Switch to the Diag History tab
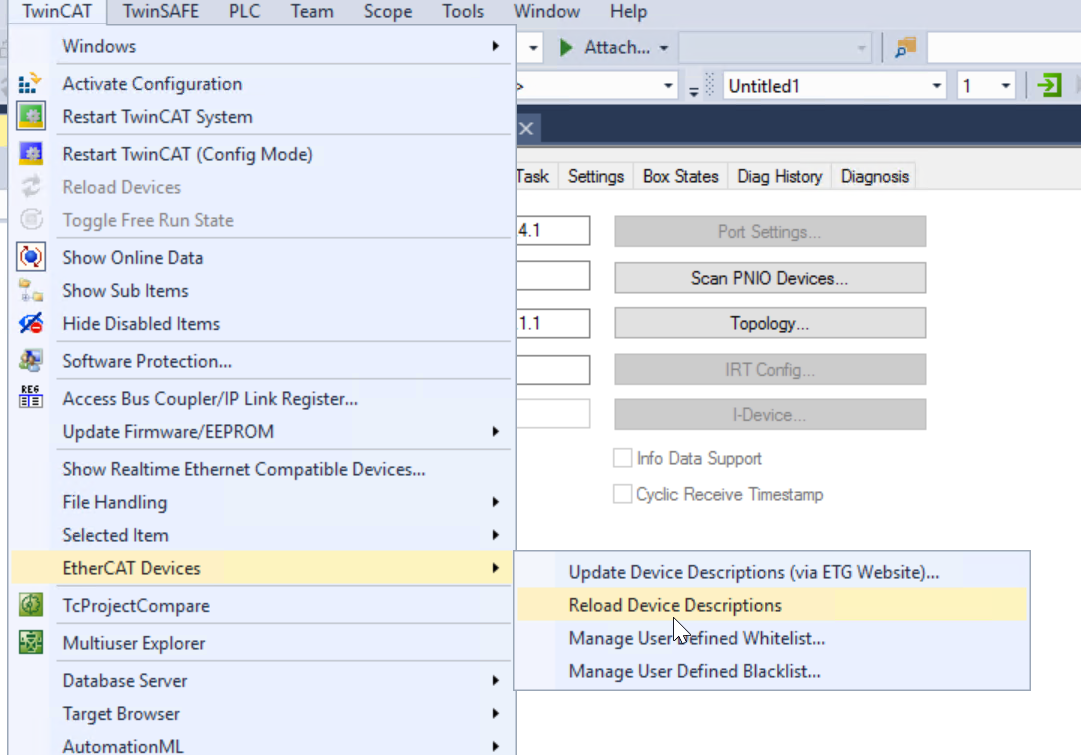The width and height of the screenshot is (1081, 755). (x=780, y=177)
